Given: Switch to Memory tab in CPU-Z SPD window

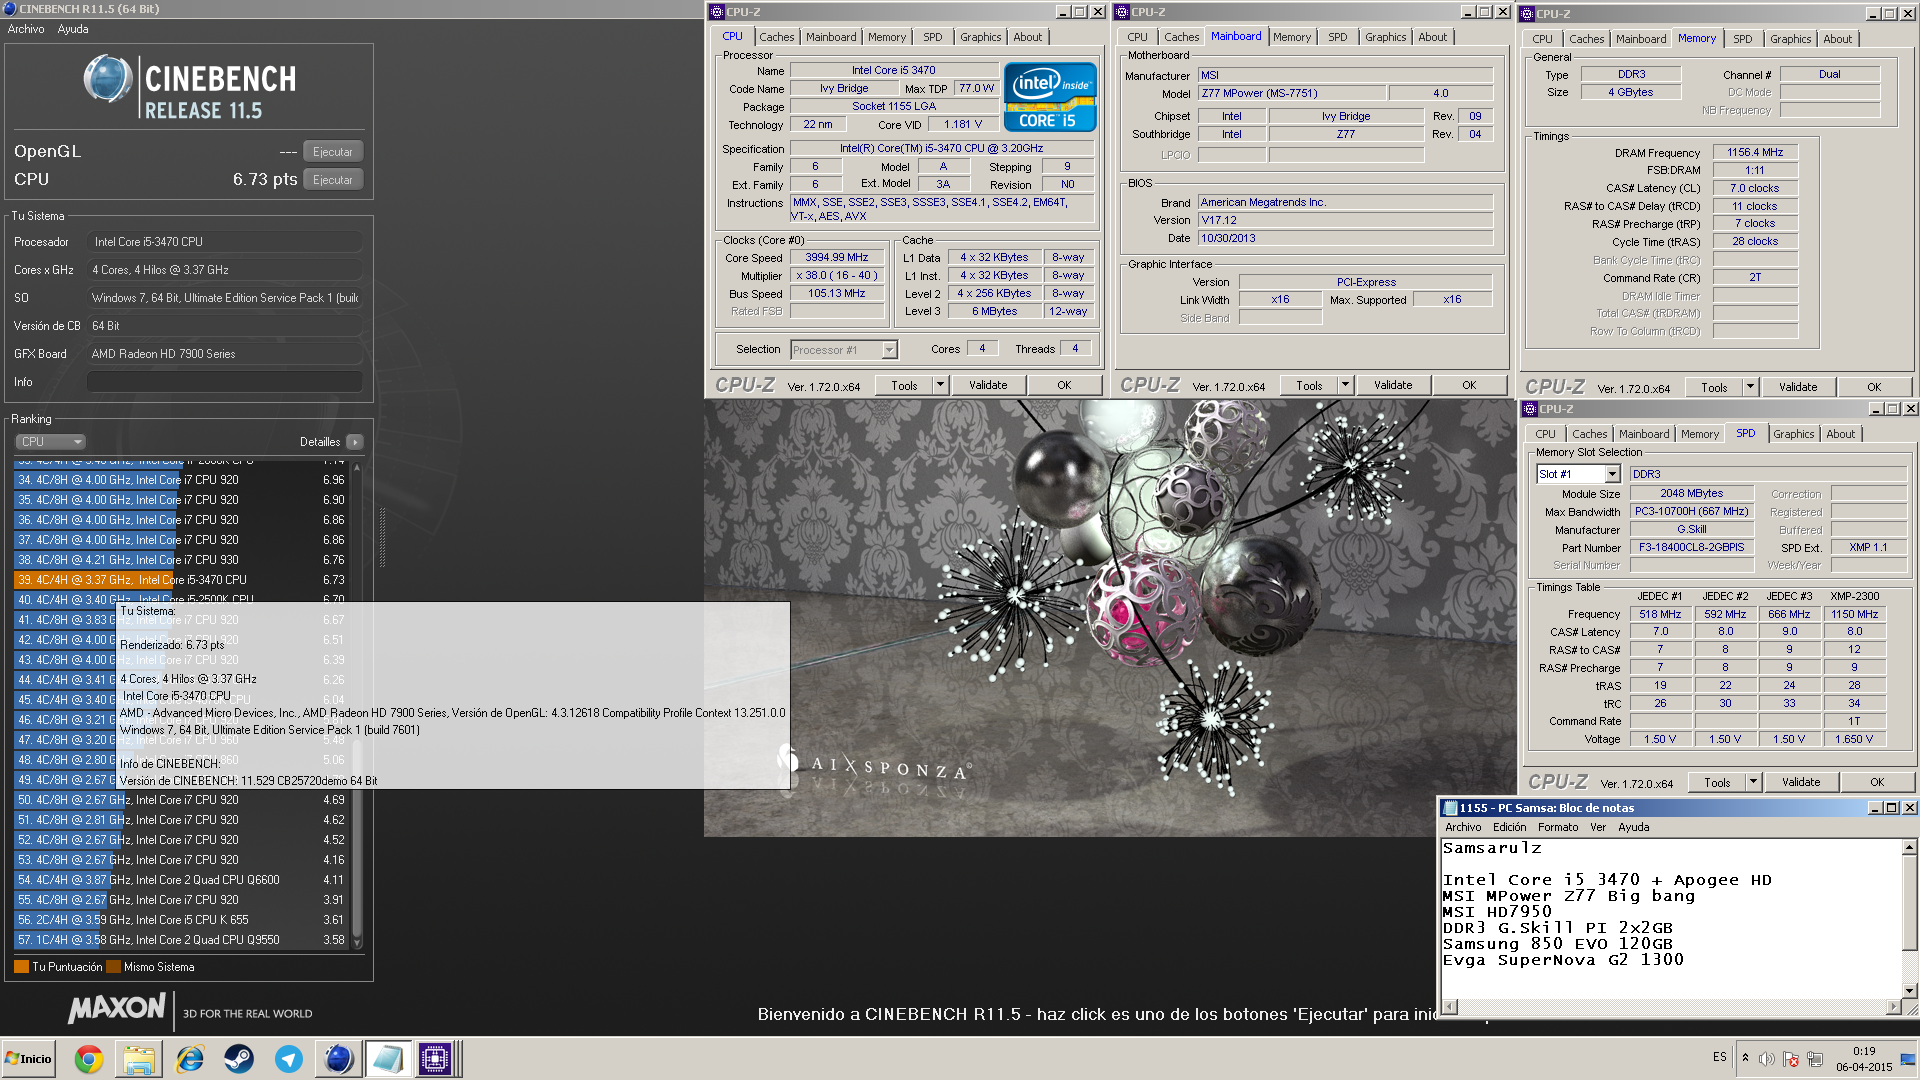Looking at the screenshot, I should point(1699,434).
